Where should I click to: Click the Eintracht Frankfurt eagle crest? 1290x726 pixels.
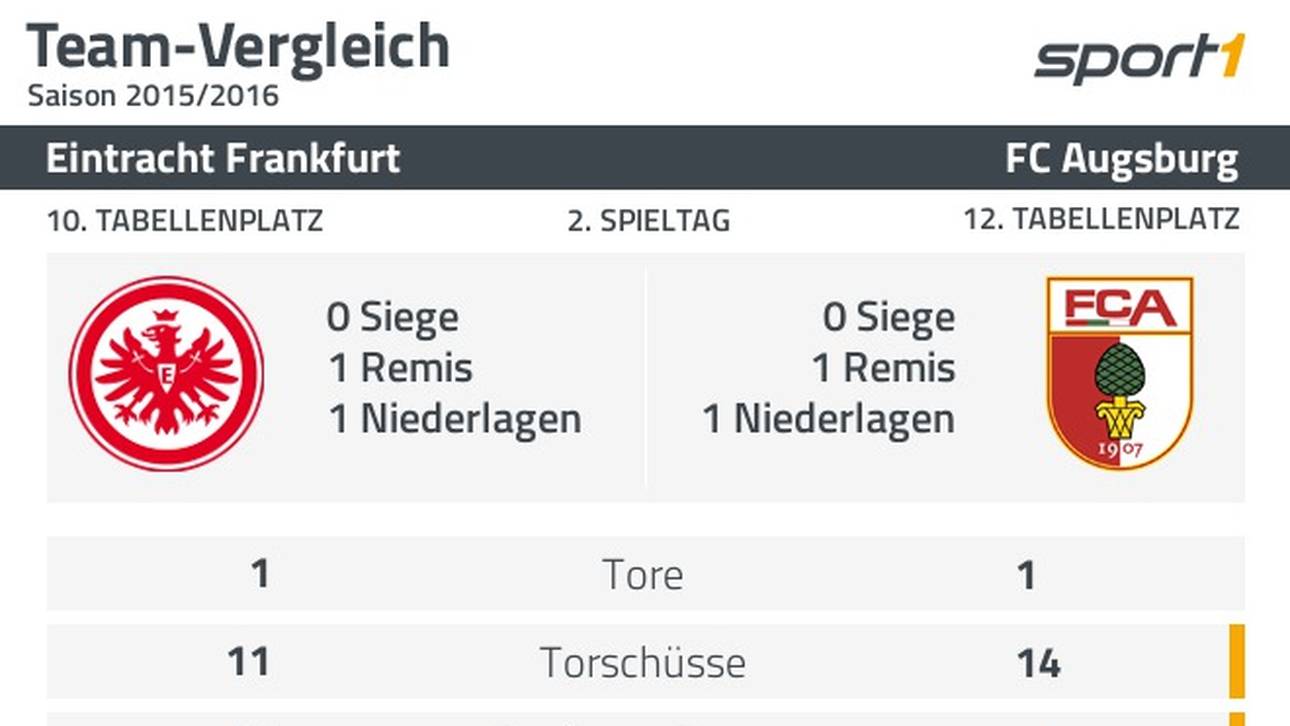point(166,374)
